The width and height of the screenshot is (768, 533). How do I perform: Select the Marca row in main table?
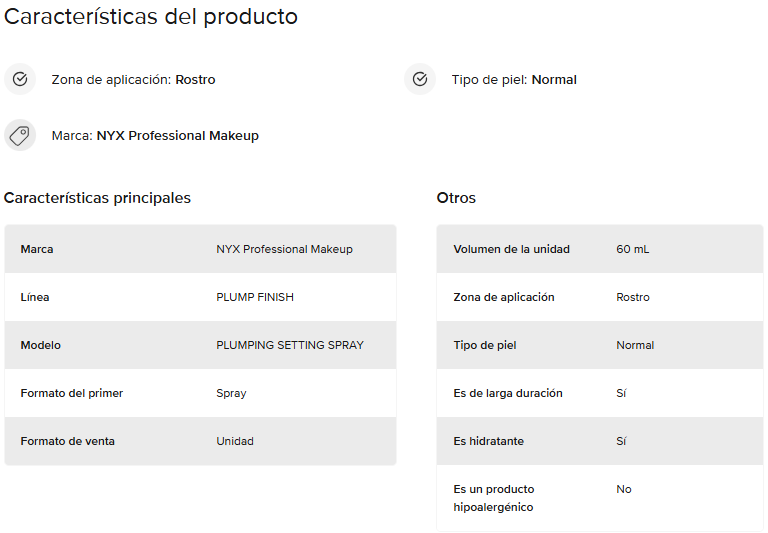[200, 249]
